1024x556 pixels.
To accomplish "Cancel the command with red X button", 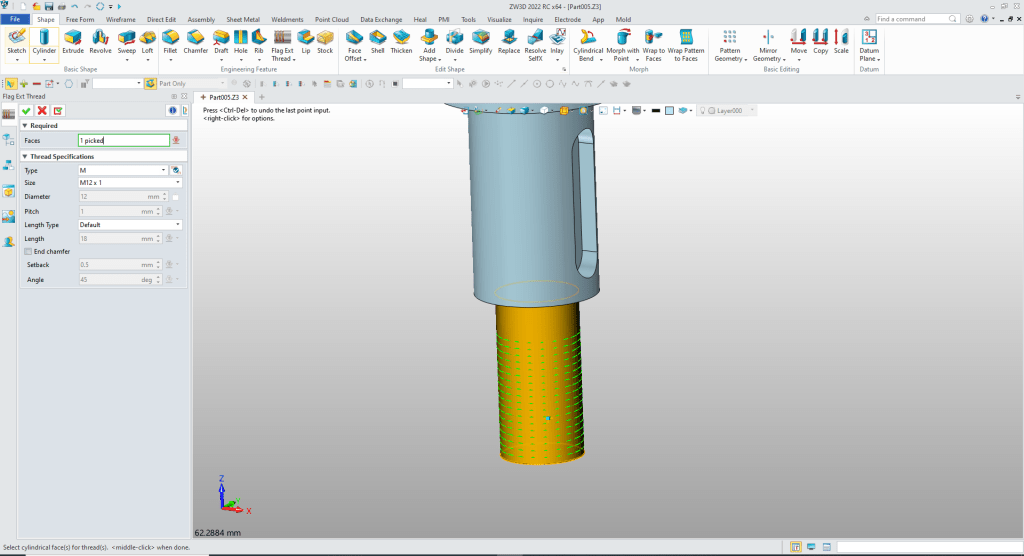I will [x=42, y=110].
